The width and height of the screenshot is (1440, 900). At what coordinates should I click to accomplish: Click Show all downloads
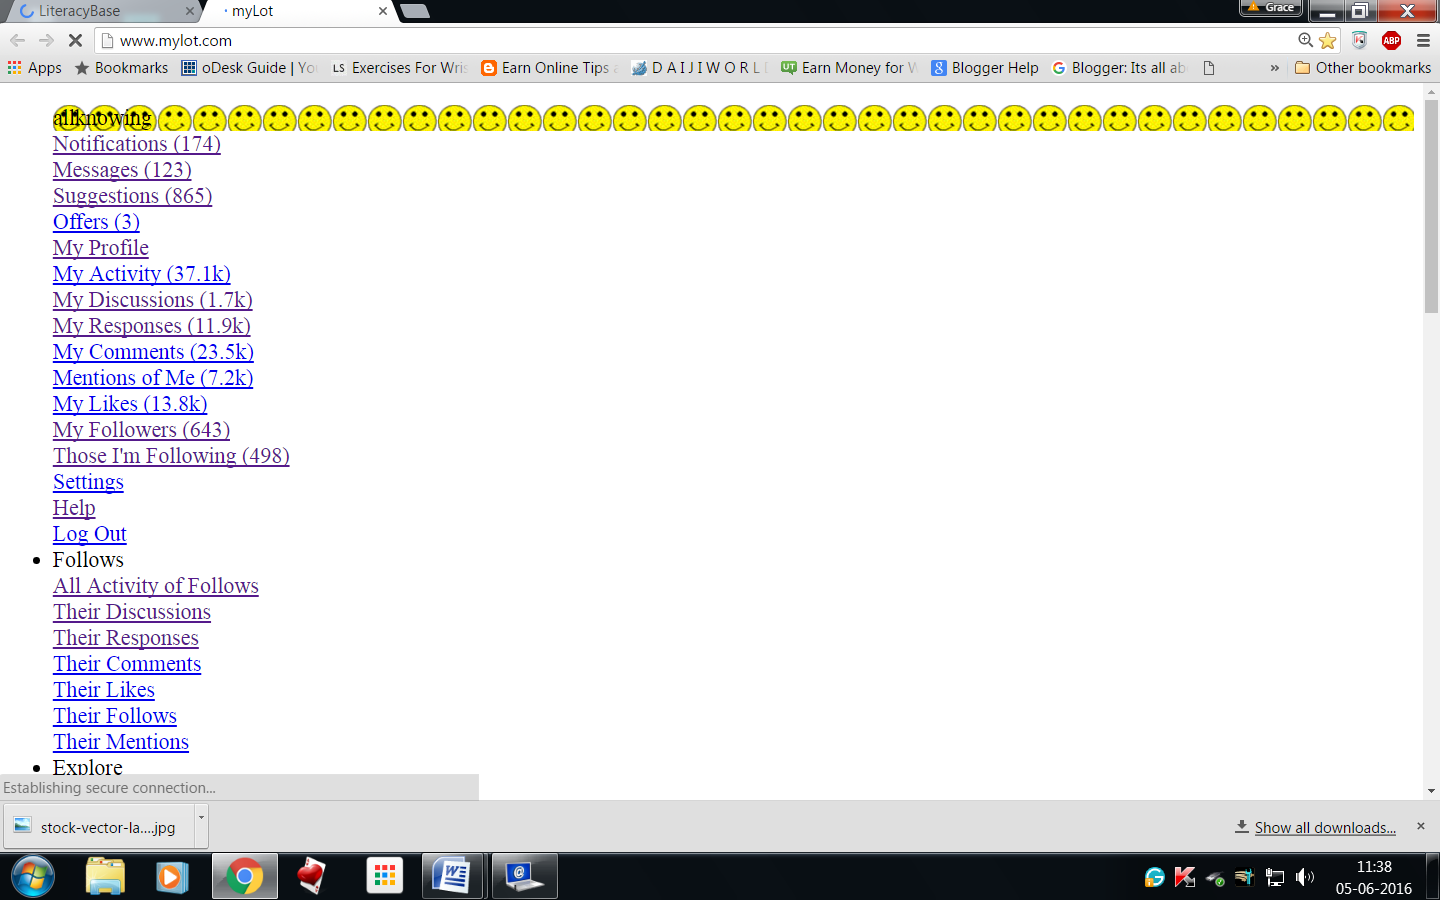[1325, 828]
